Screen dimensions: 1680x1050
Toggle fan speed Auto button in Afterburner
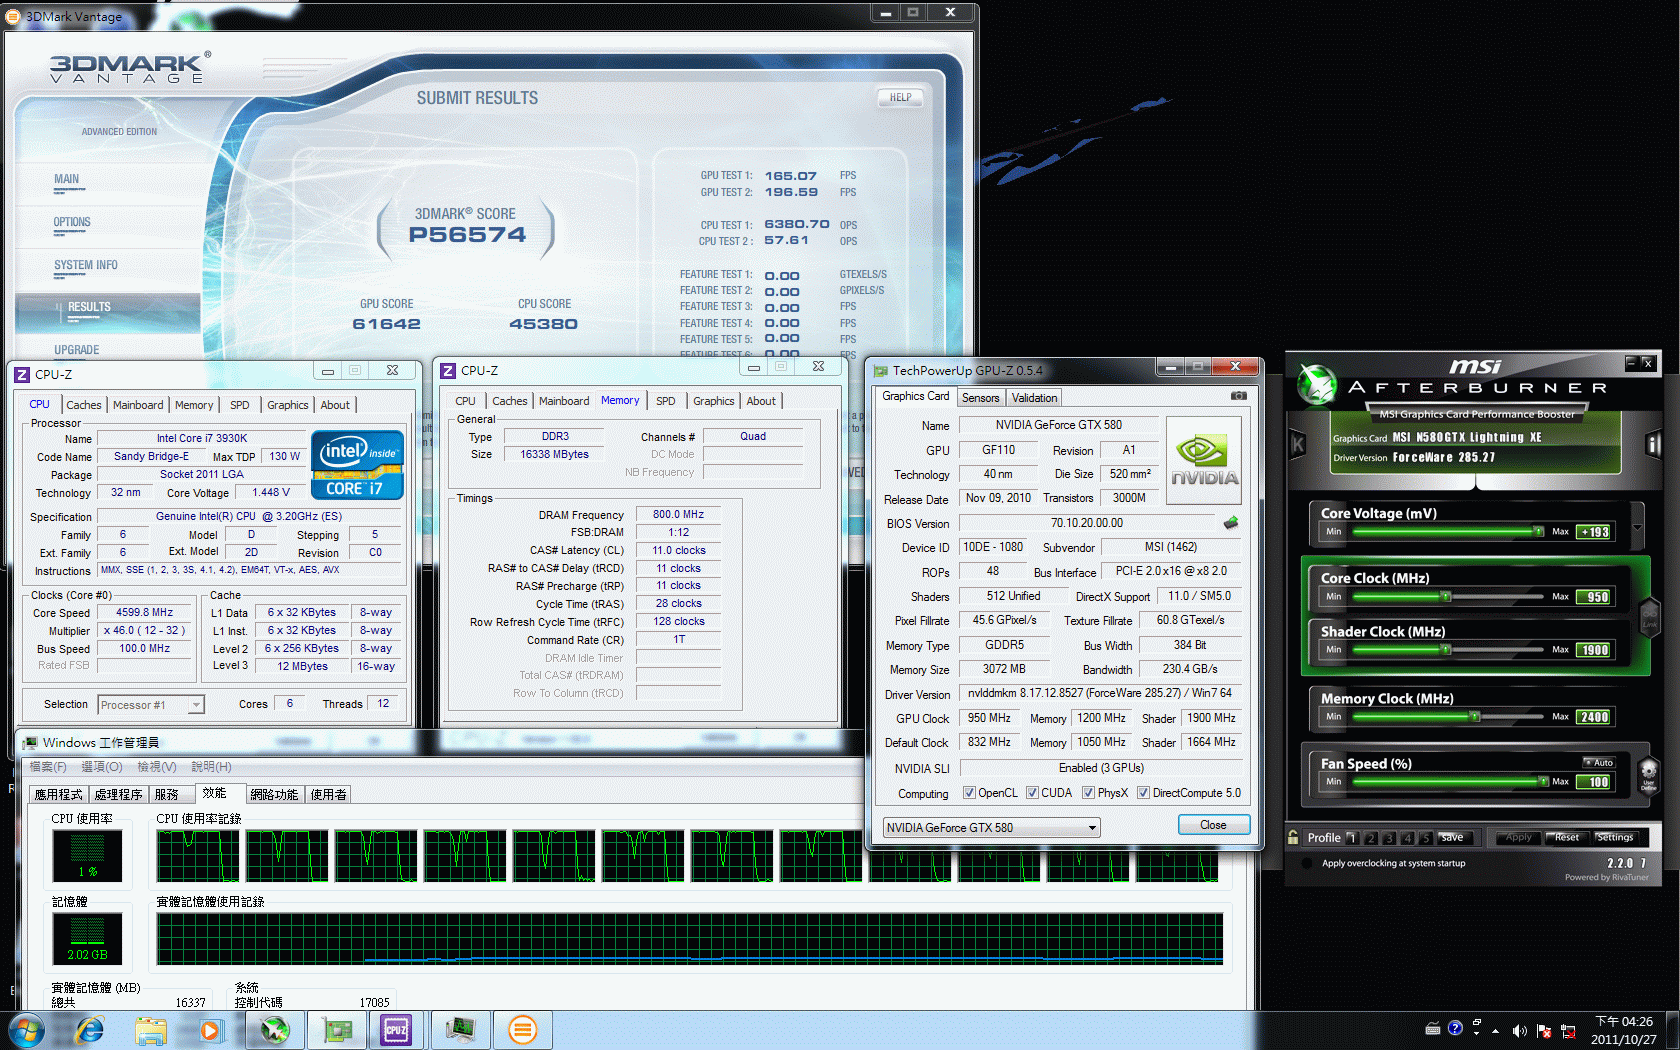1599,762
